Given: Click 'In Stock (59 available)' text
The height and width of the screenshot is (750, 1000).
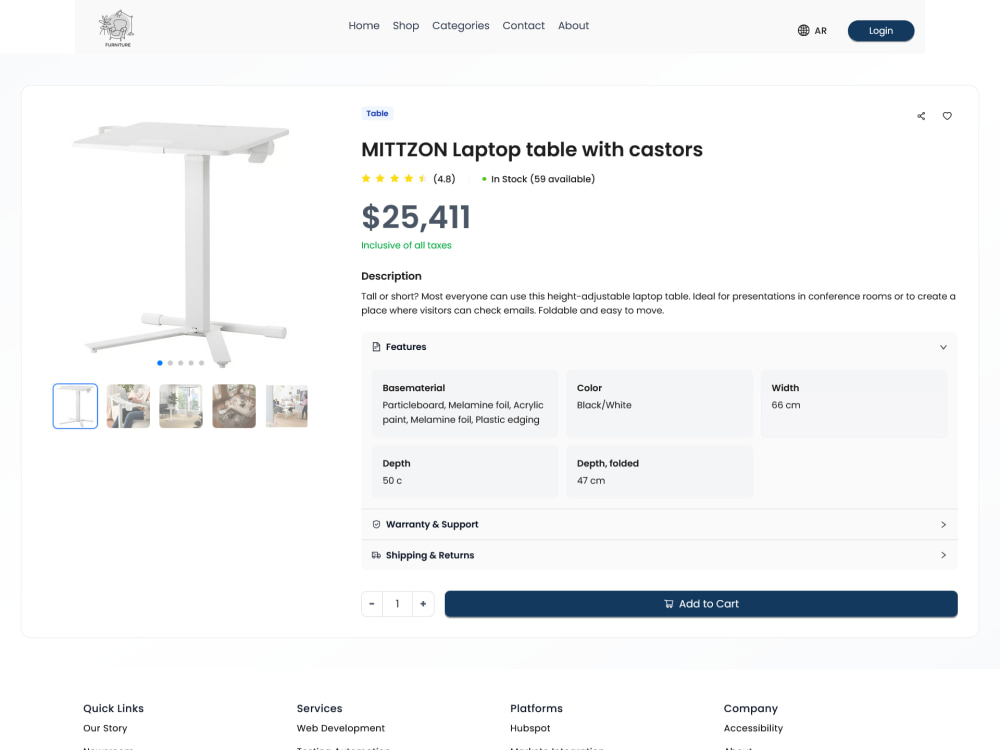Looking at the screenshot, I should [543, 179].
